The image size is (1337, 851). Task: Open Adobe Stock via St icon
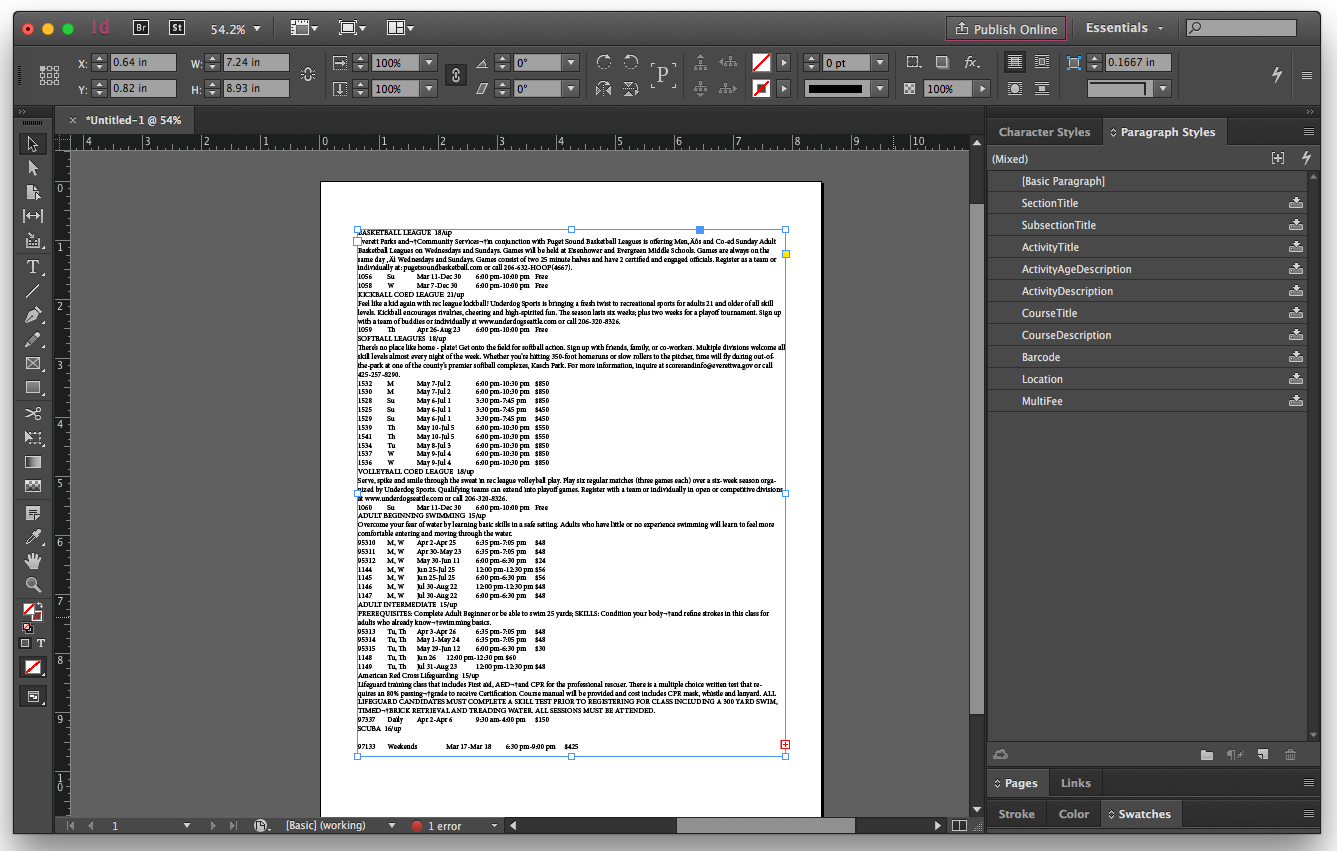177,28
